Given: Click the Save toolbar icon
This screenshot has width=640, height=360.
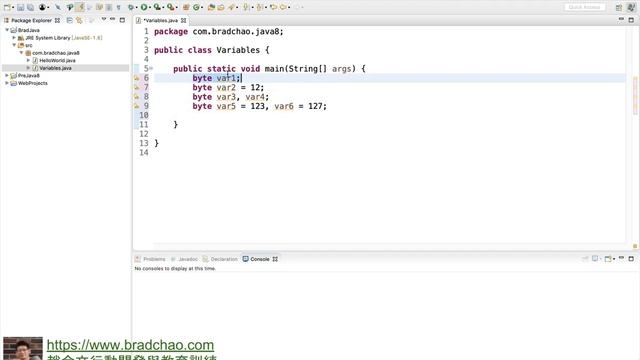Looking at the screenshot, I should point(20,7).
